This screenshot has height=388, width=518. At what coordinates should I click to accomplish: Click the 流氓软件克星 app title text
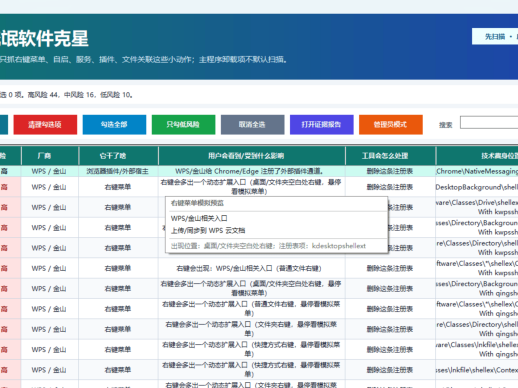point(44,38)
